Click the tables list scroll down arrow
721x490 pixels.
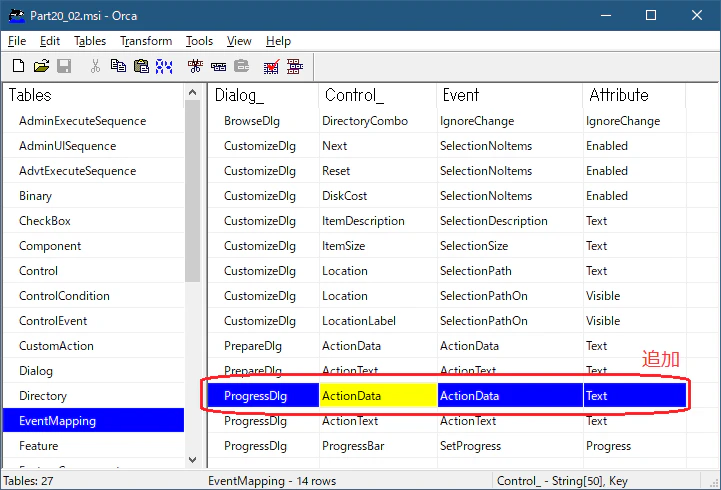click(x=193, y=460)
